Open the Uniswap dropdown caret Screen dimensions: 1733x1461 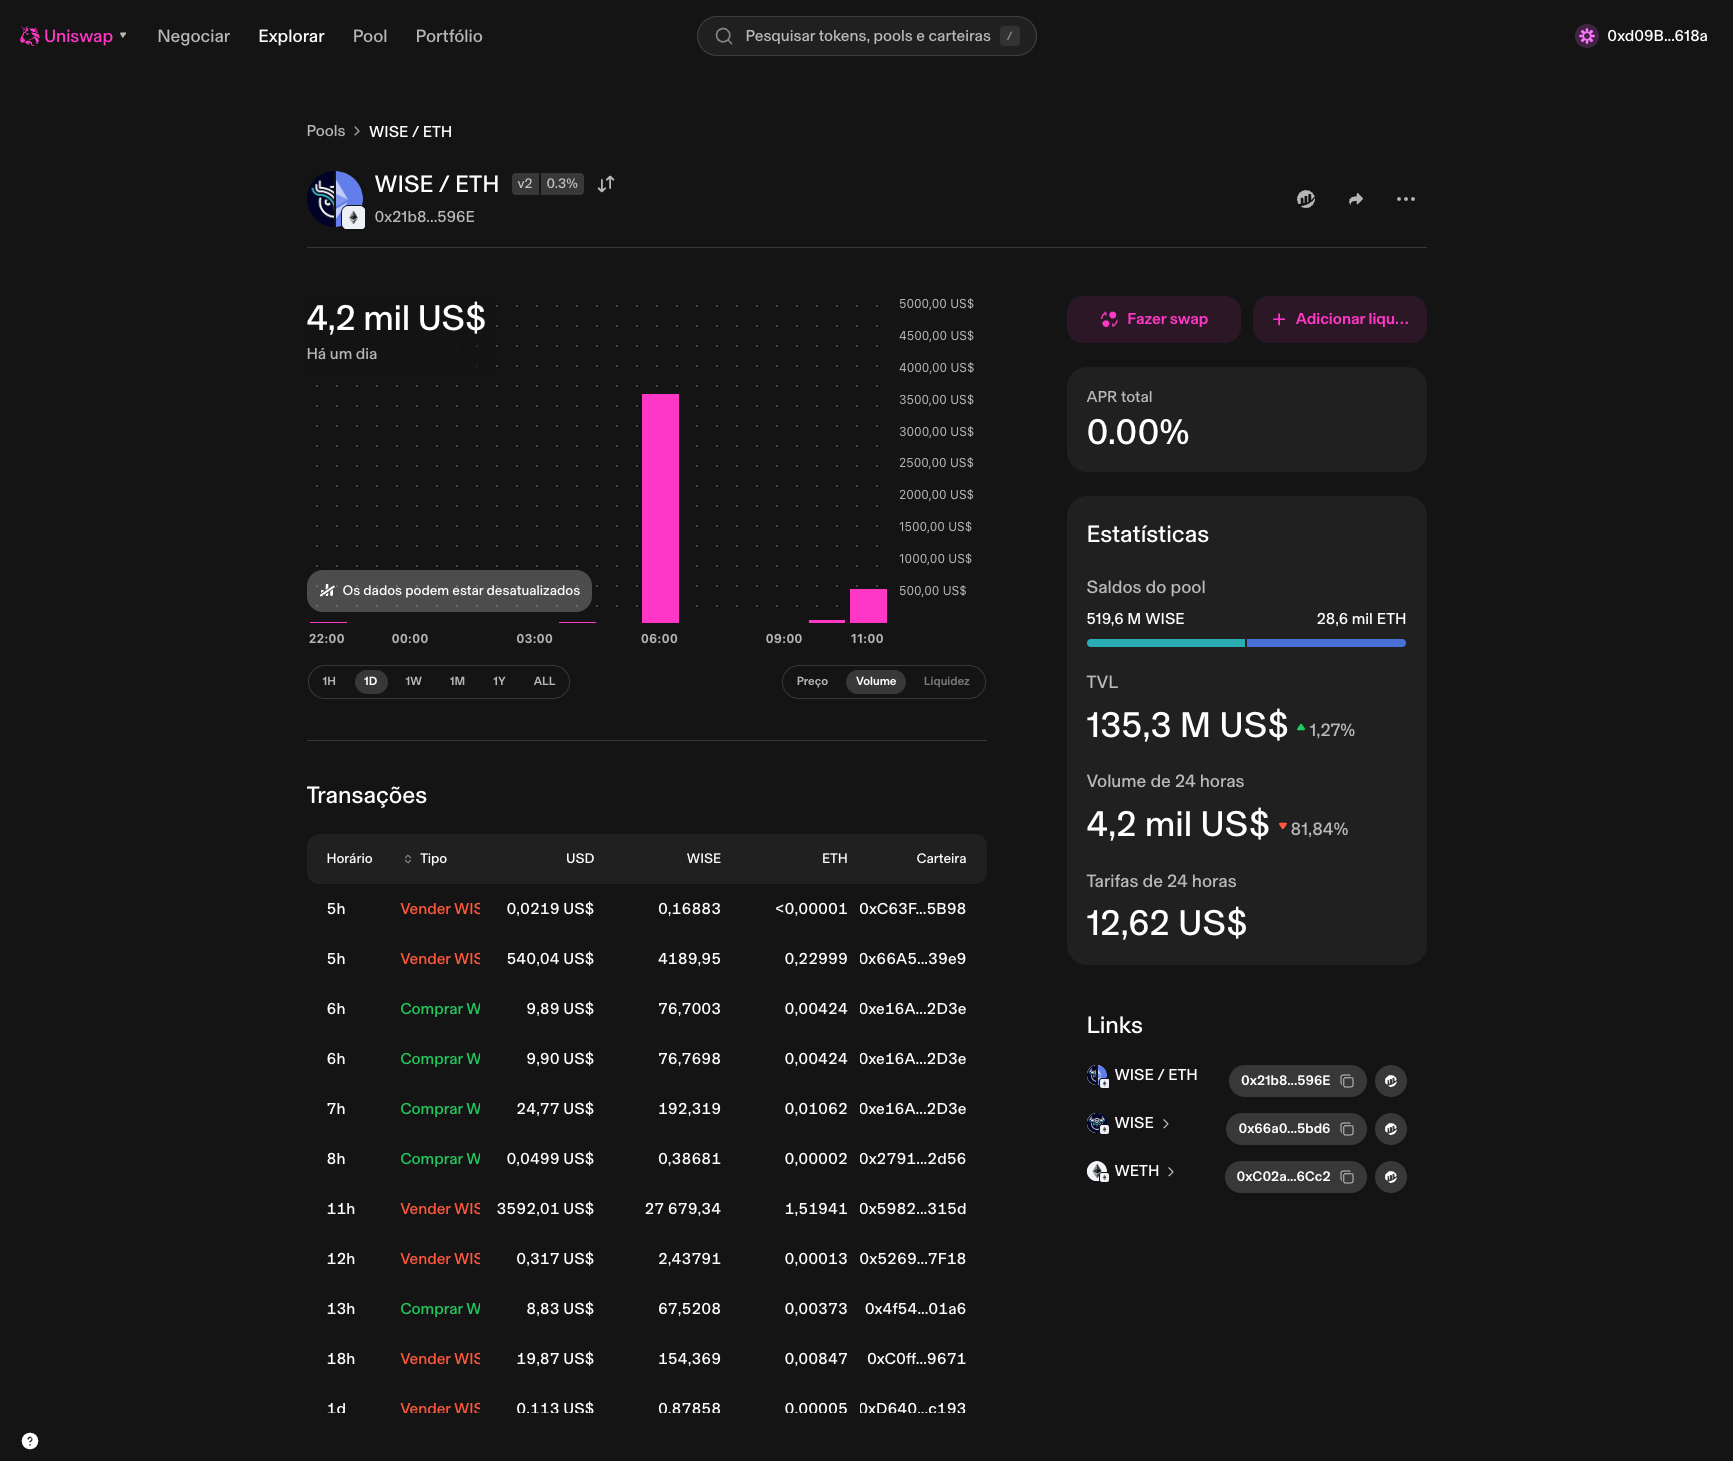(123, 35)
